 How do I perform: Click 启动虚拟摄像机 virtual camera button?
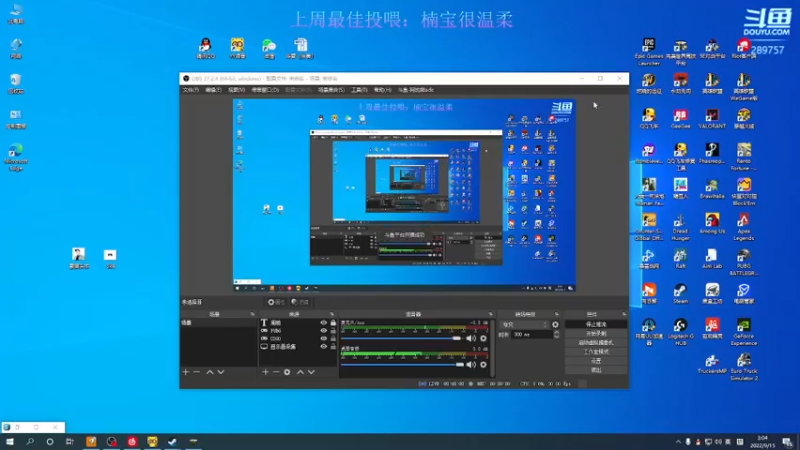point(596,343)
